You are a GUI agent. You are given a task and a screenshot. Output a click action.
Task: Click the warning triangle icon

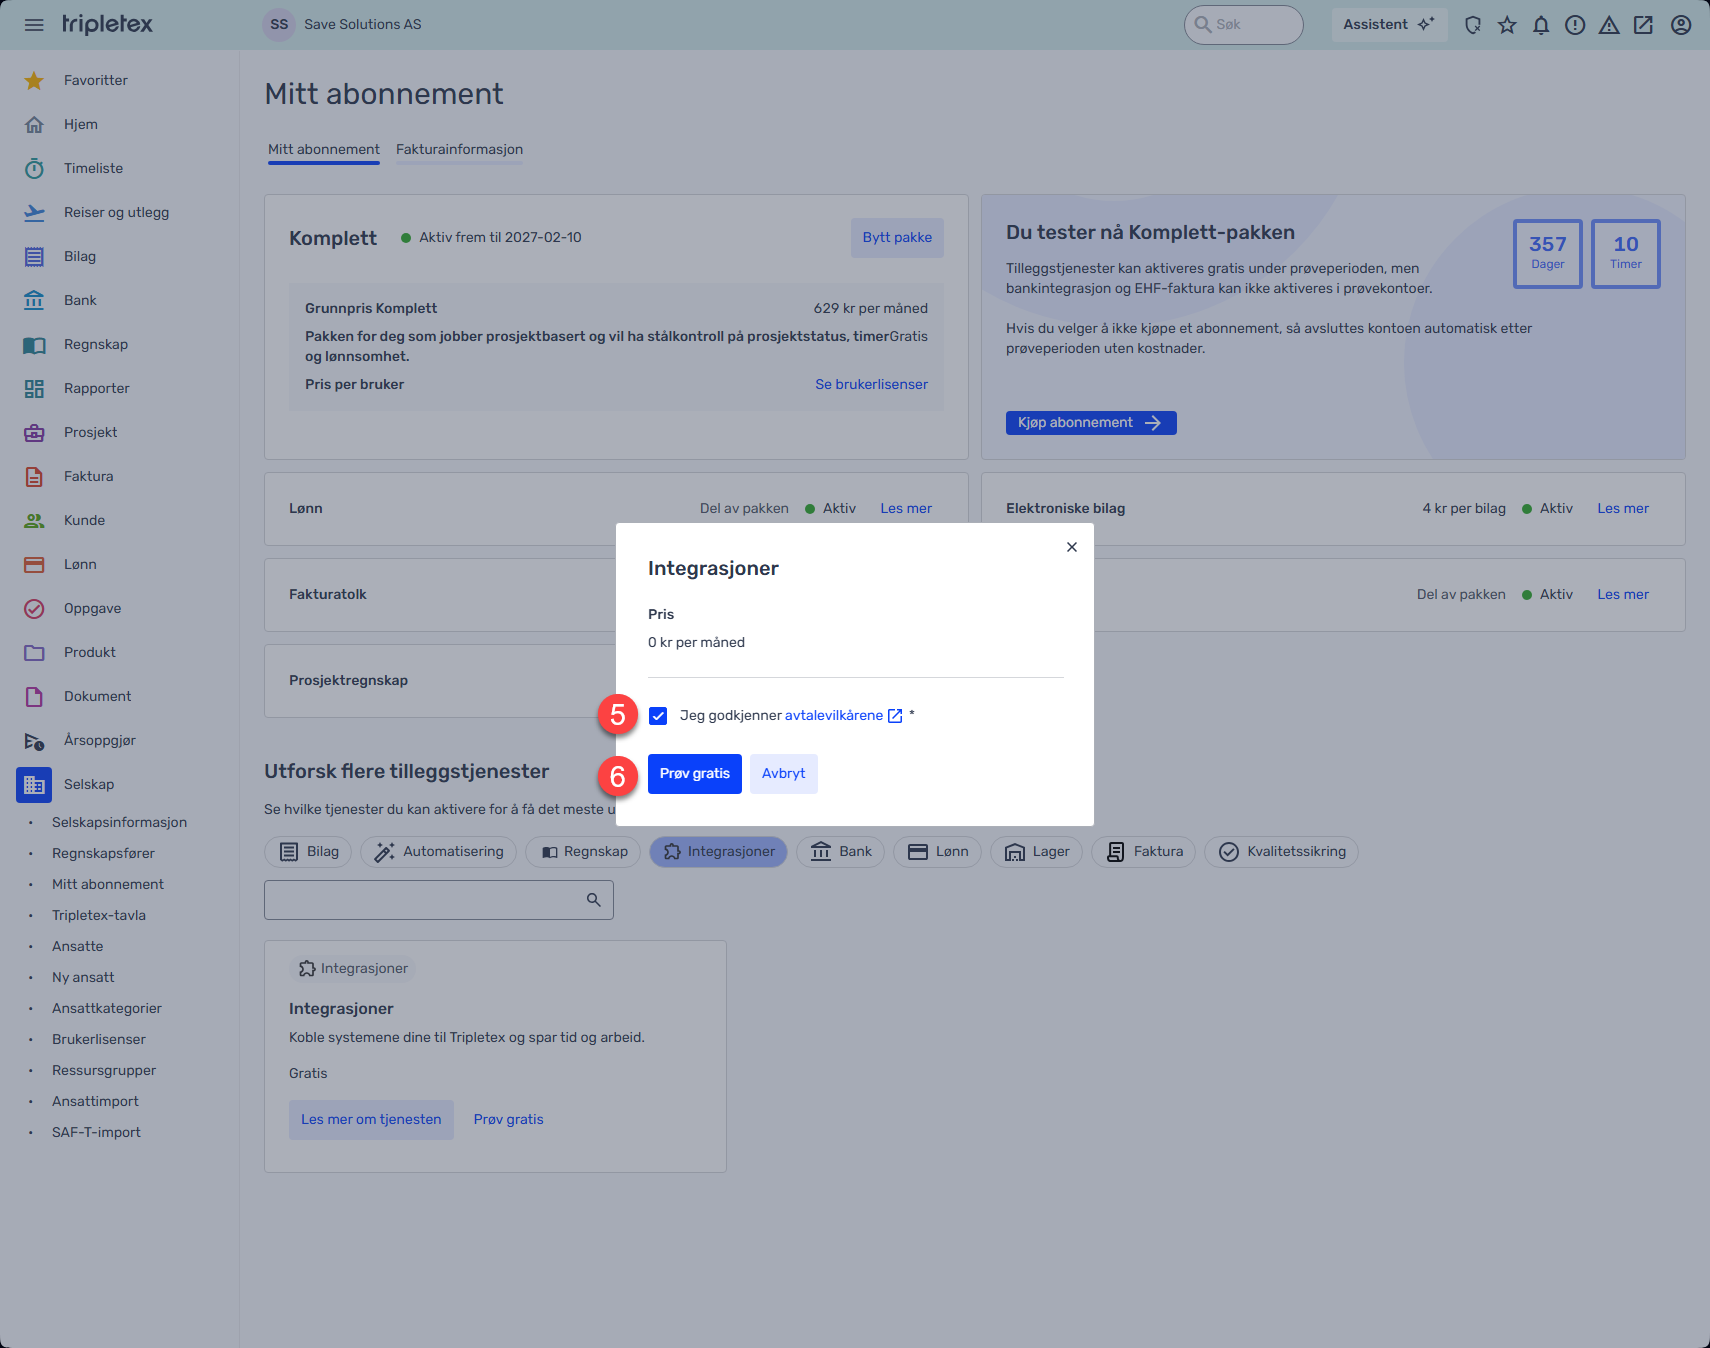pos(1609,25)
